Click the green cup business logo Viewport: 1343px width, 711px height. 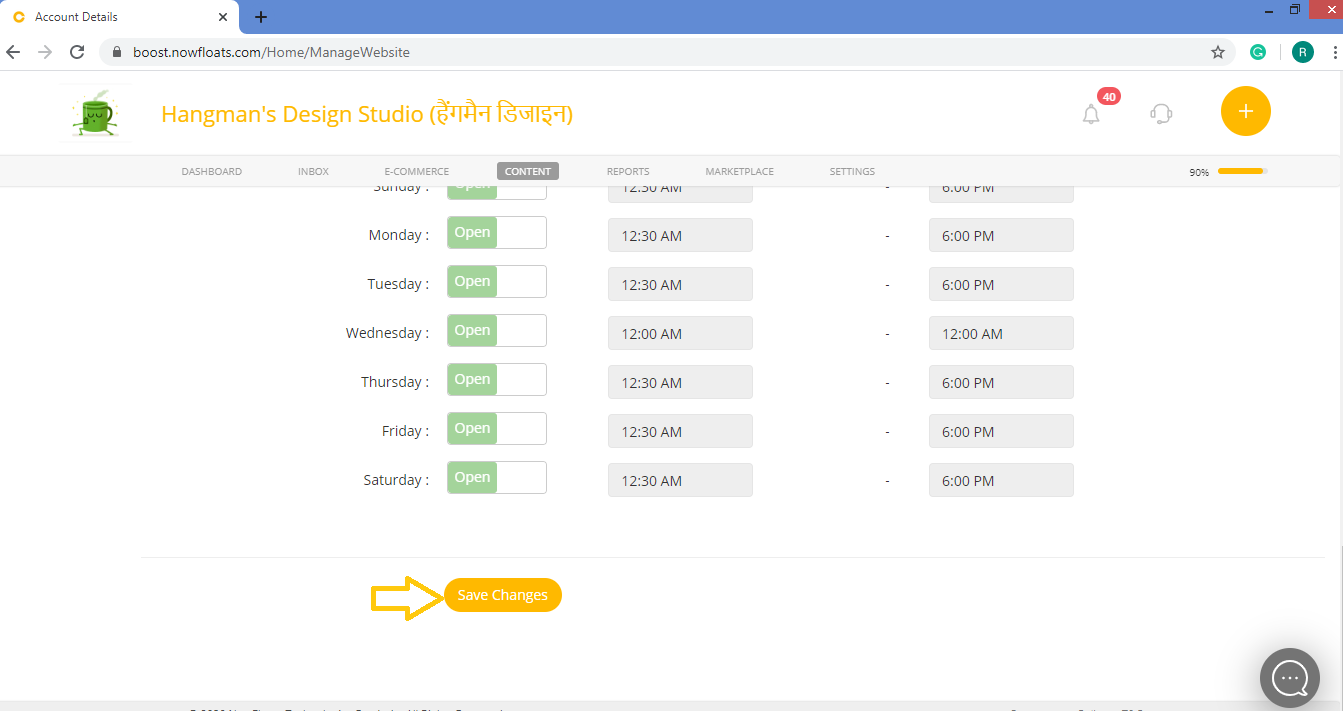click(95, 113)
